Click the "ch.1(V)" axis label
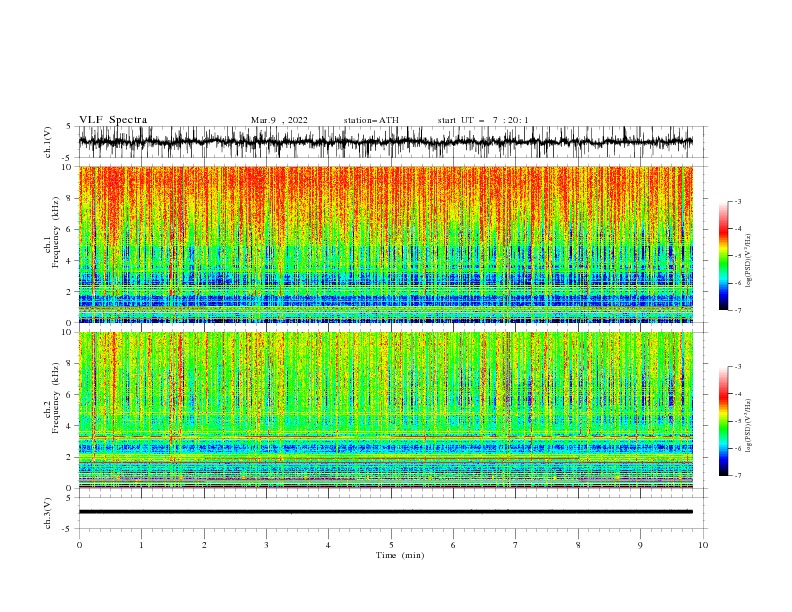 point(48,142)
